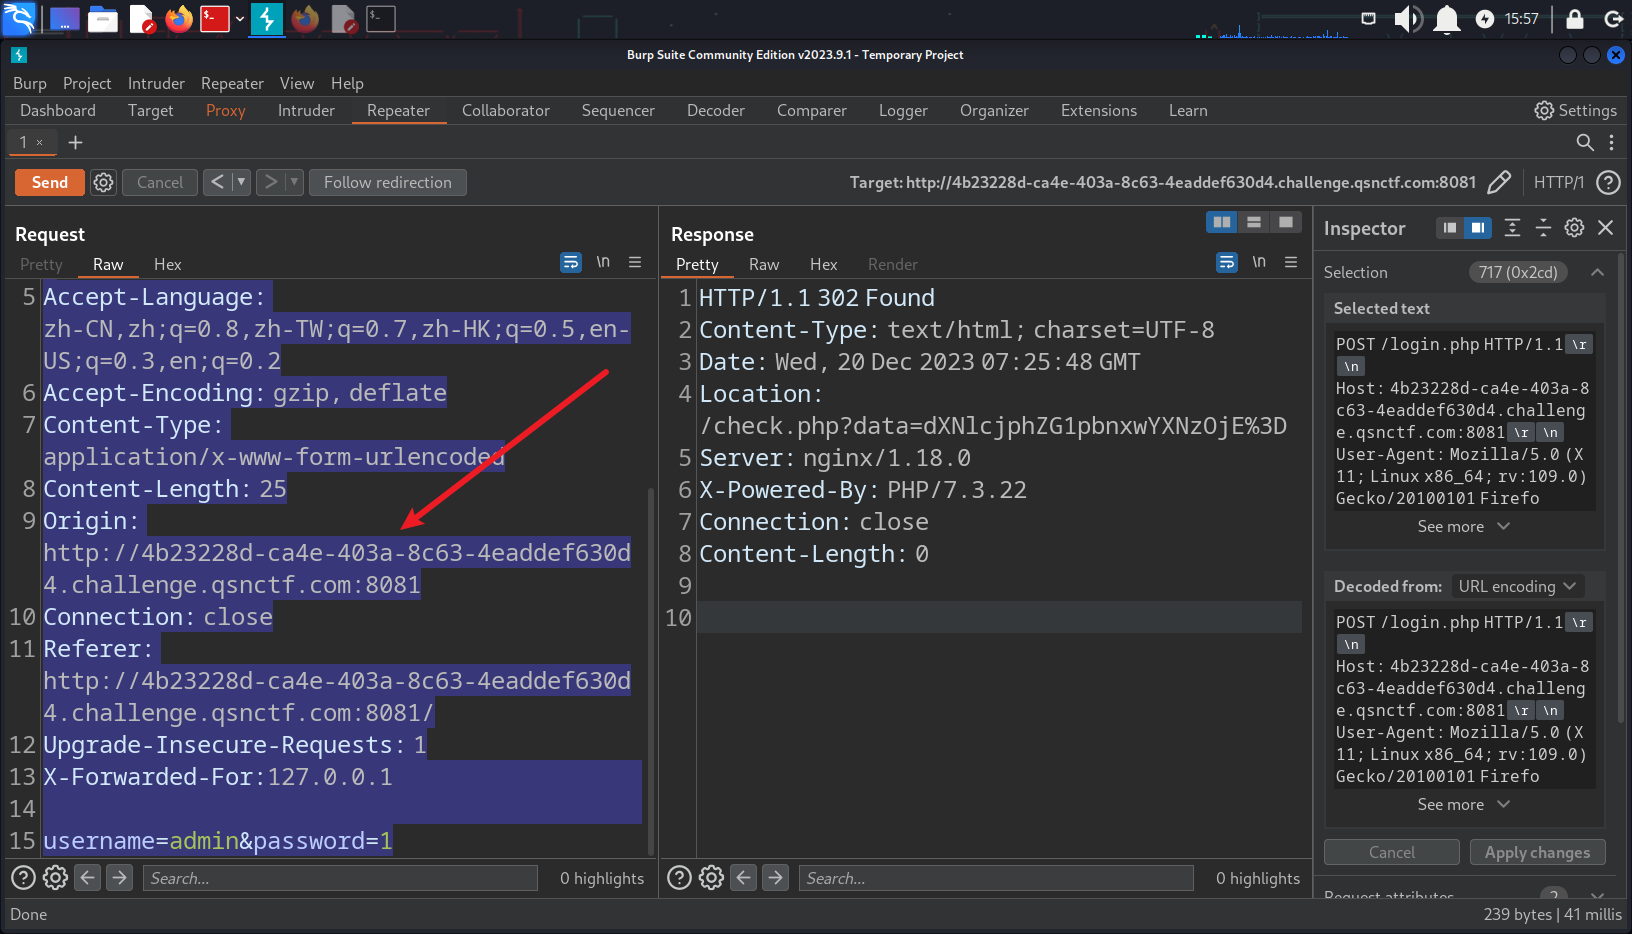Viewport: 1632px width, 934px height.
Task: Set Inspector docked-right layout icon
Action: pos(1477,228)
